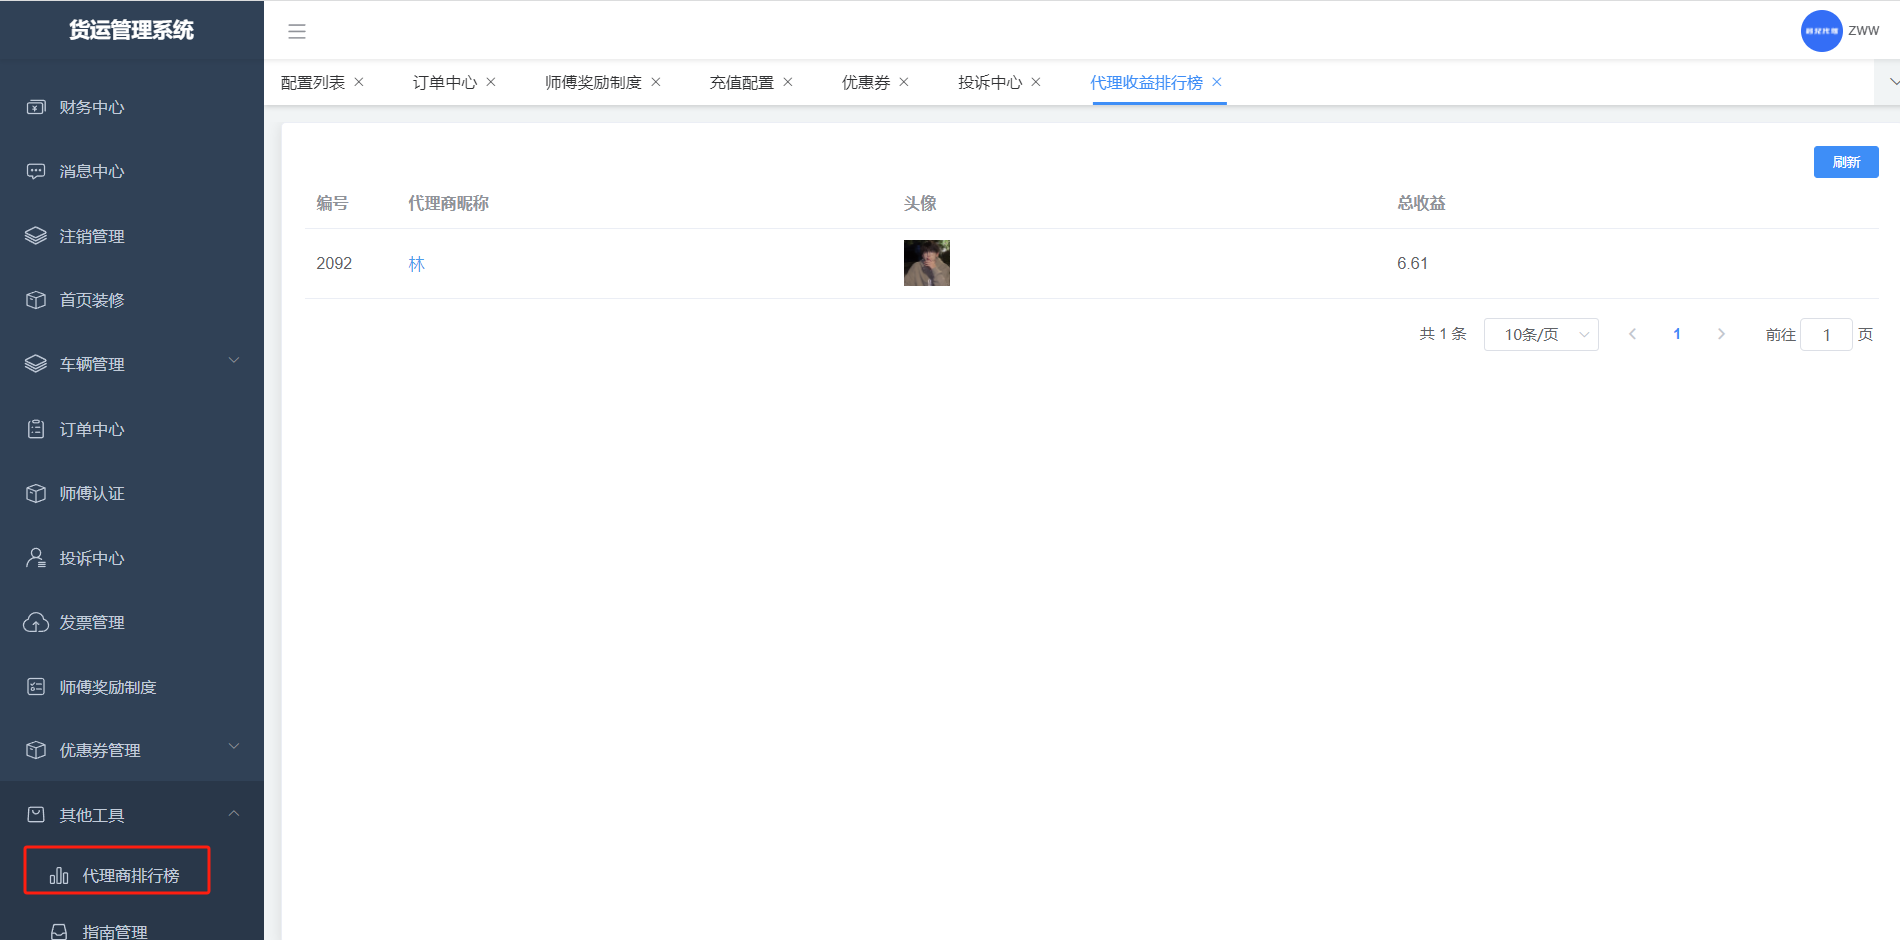Click the 代理商排行榜 bar chart icon

(x=59, y=876)
